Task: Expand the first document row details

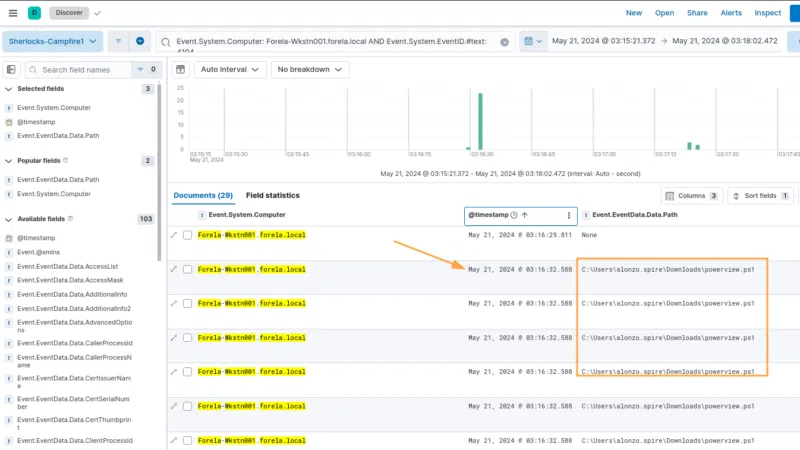Action: tap(174, 235)
